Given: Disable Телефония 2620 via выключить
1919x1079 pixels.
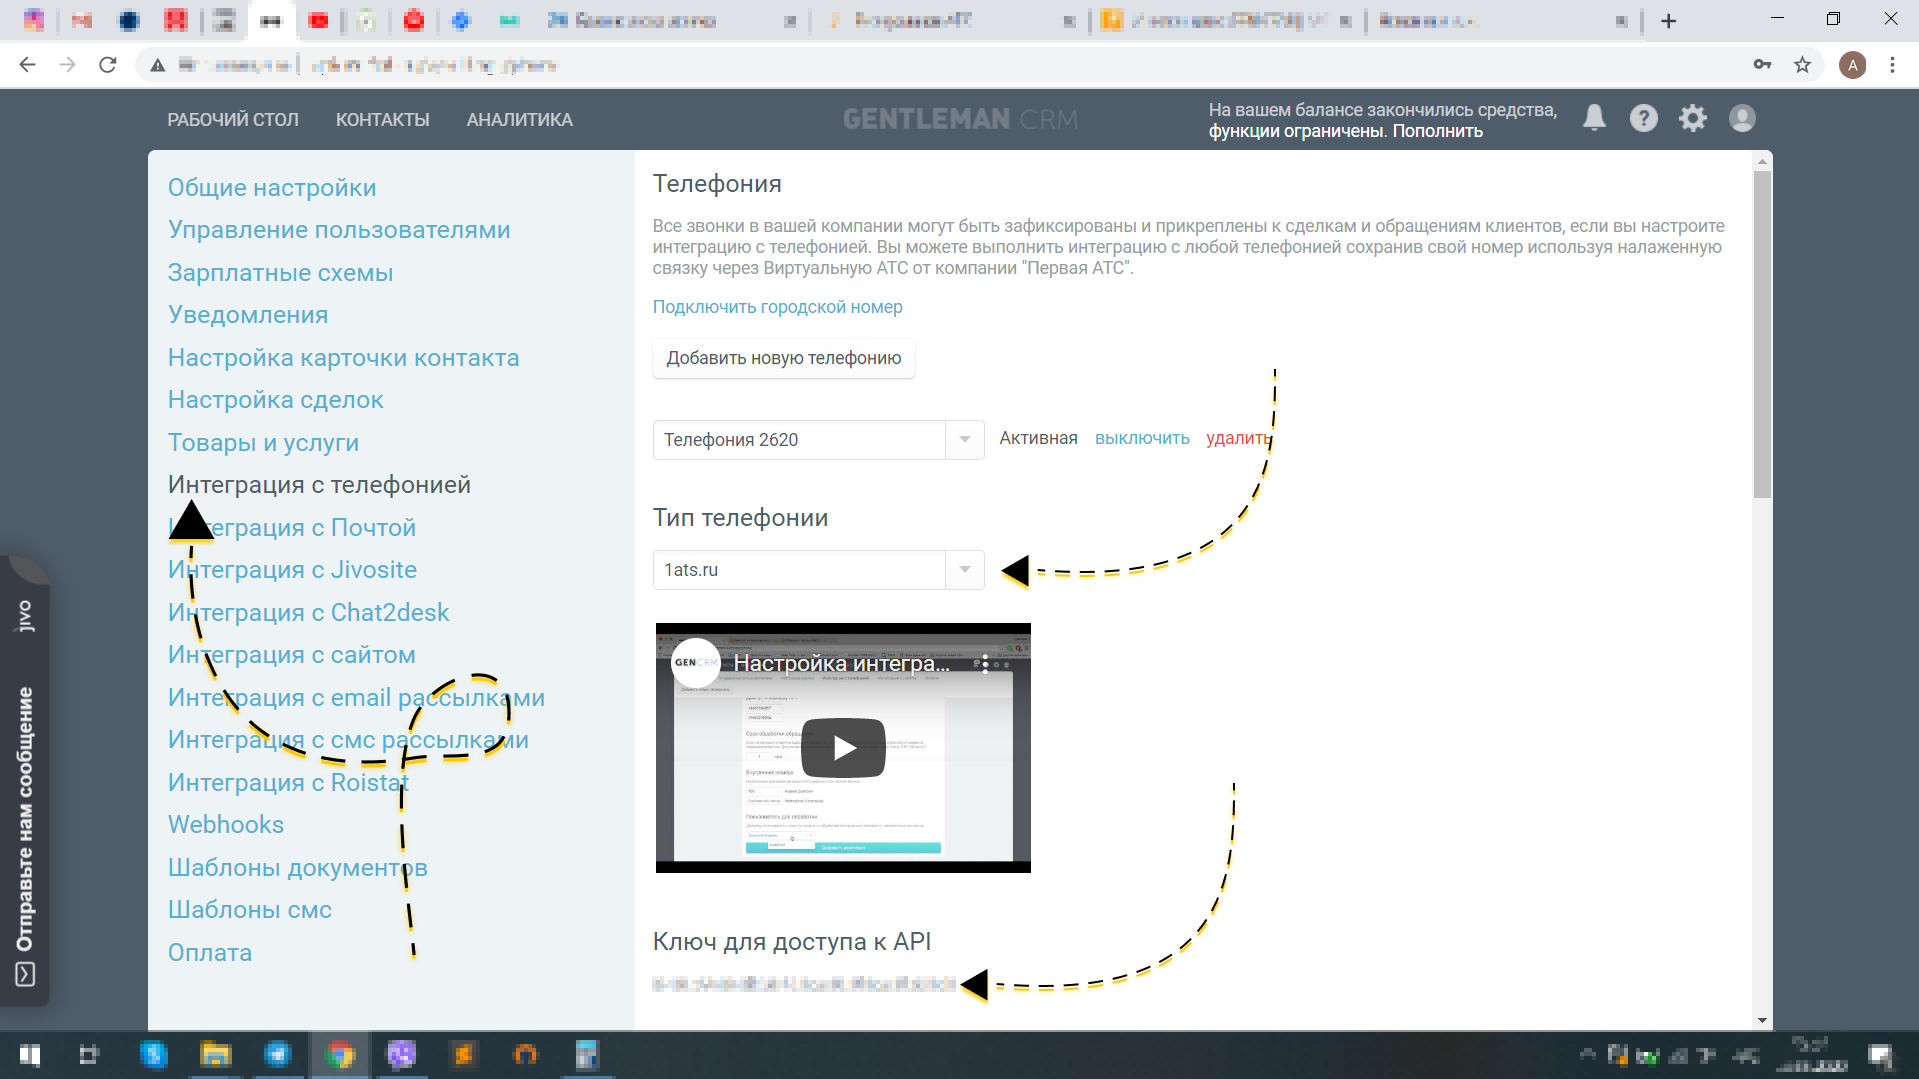Looking at the screenshot, I should tap(1141, 438).
